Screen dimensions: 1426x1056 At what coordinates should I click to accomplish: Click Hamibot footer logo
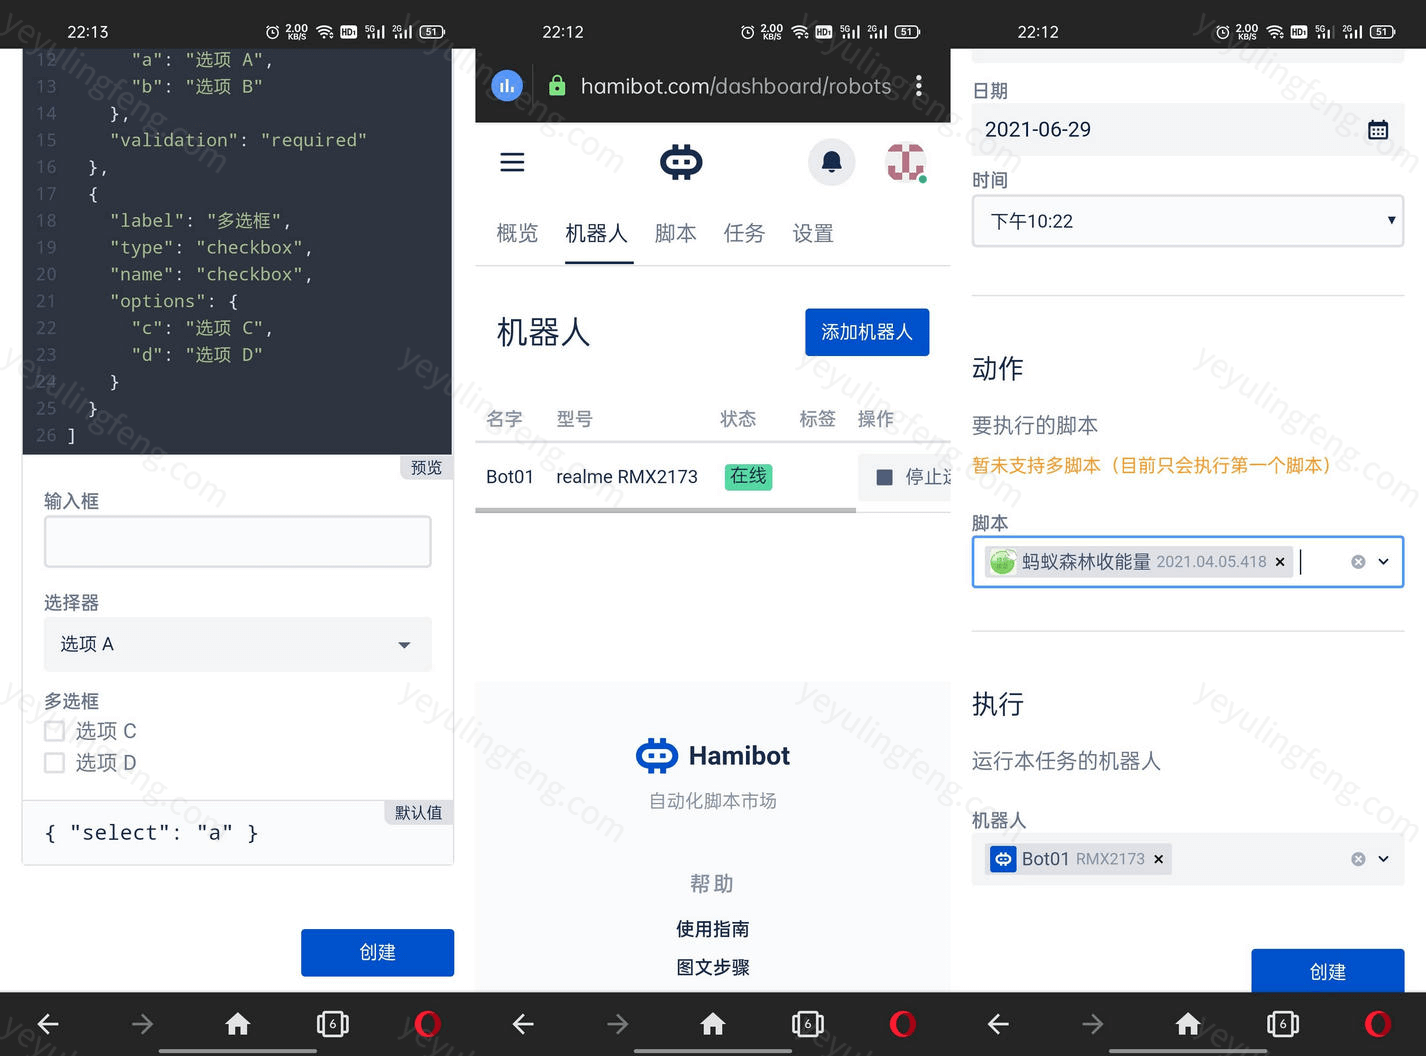tap(713, 756)
